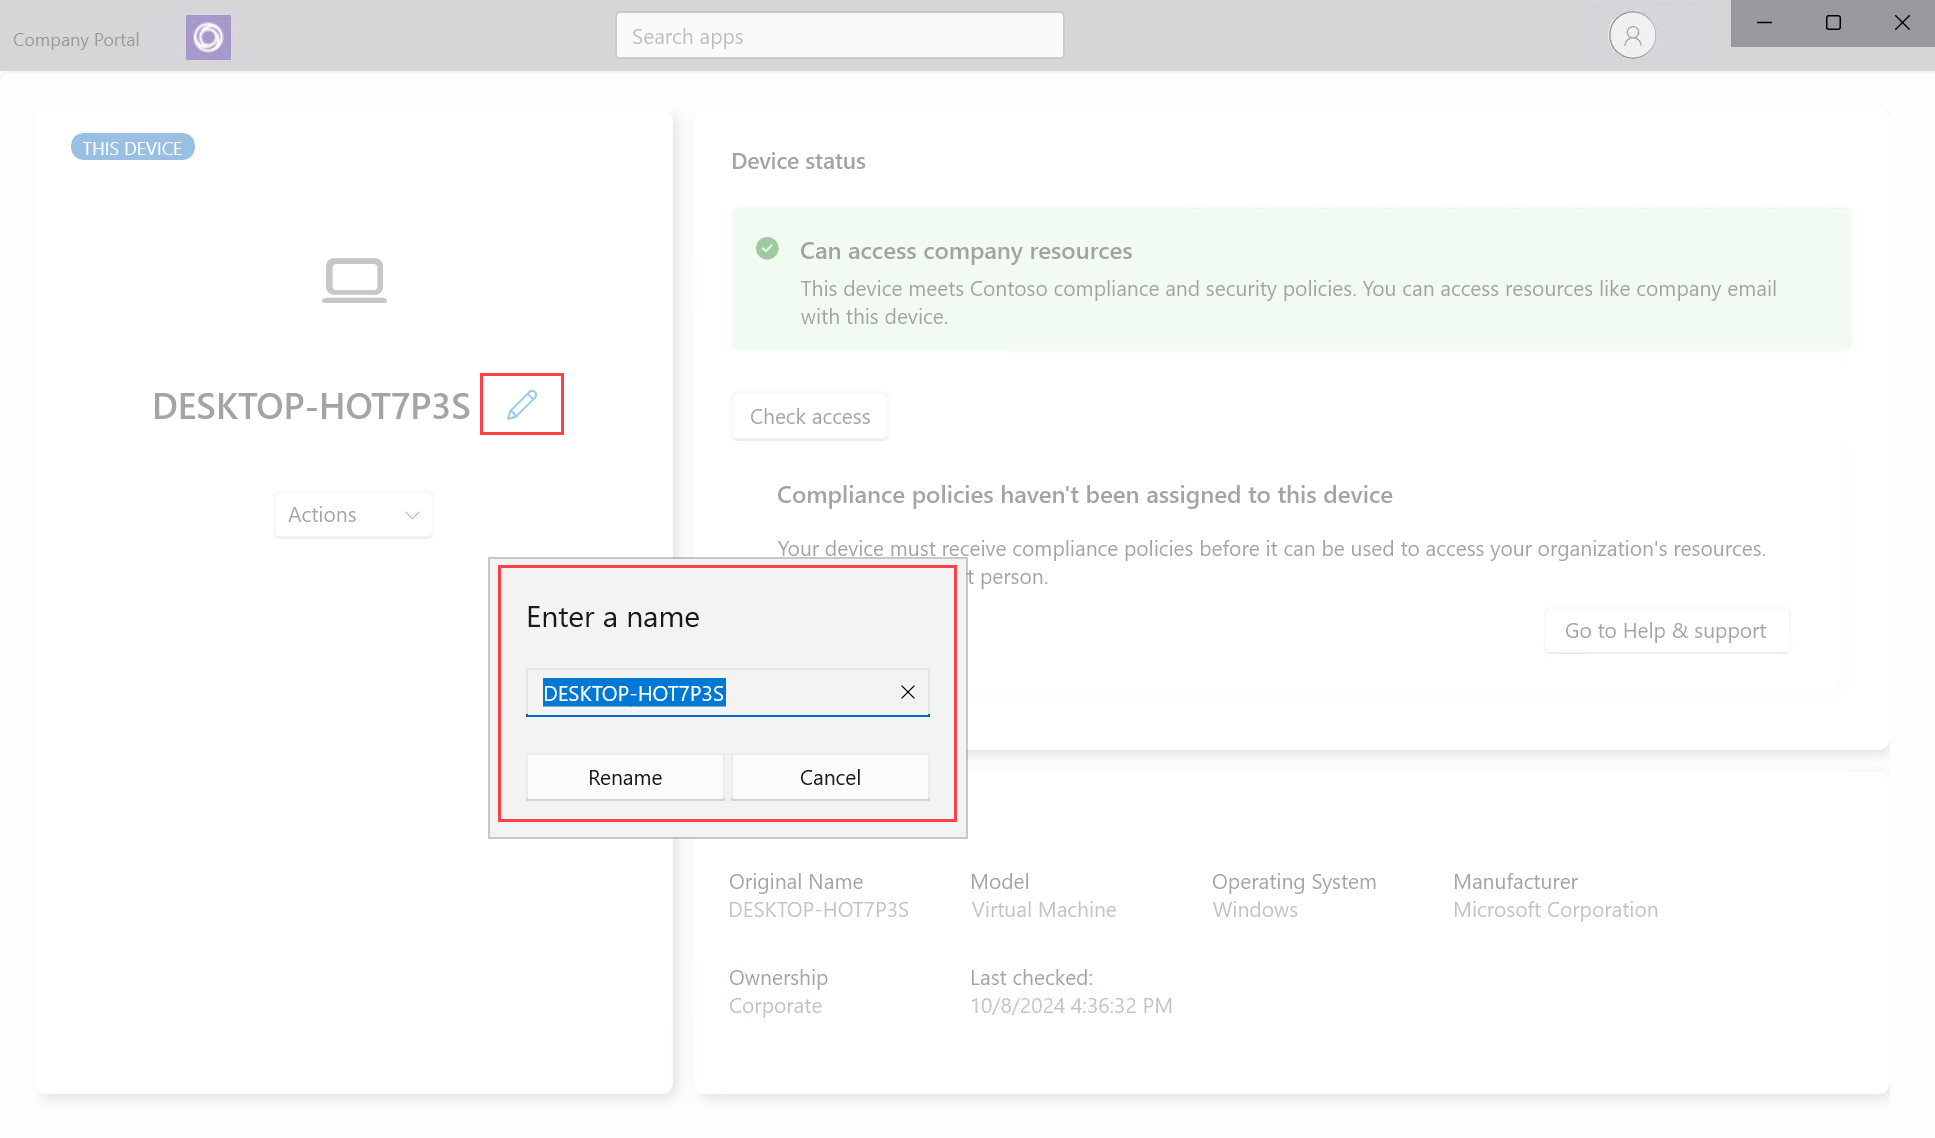
Task: Click the restore window button
Action: coord(1832,23)
